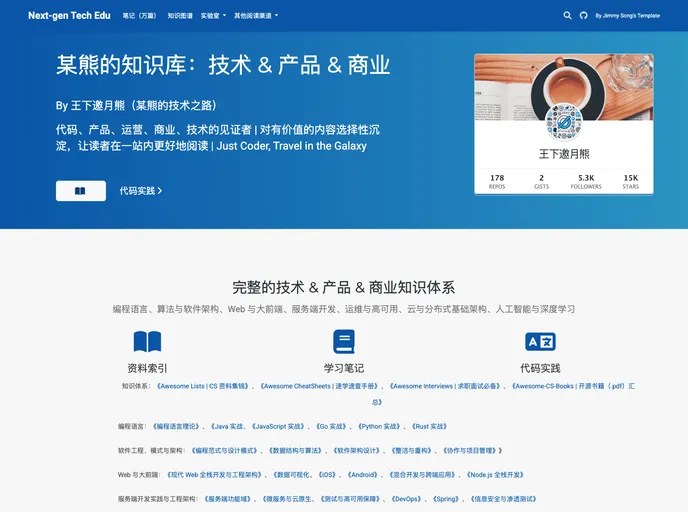Follow the 代码实践 link with chevron arrow
The image size is (688, 512).
[140, 190]
